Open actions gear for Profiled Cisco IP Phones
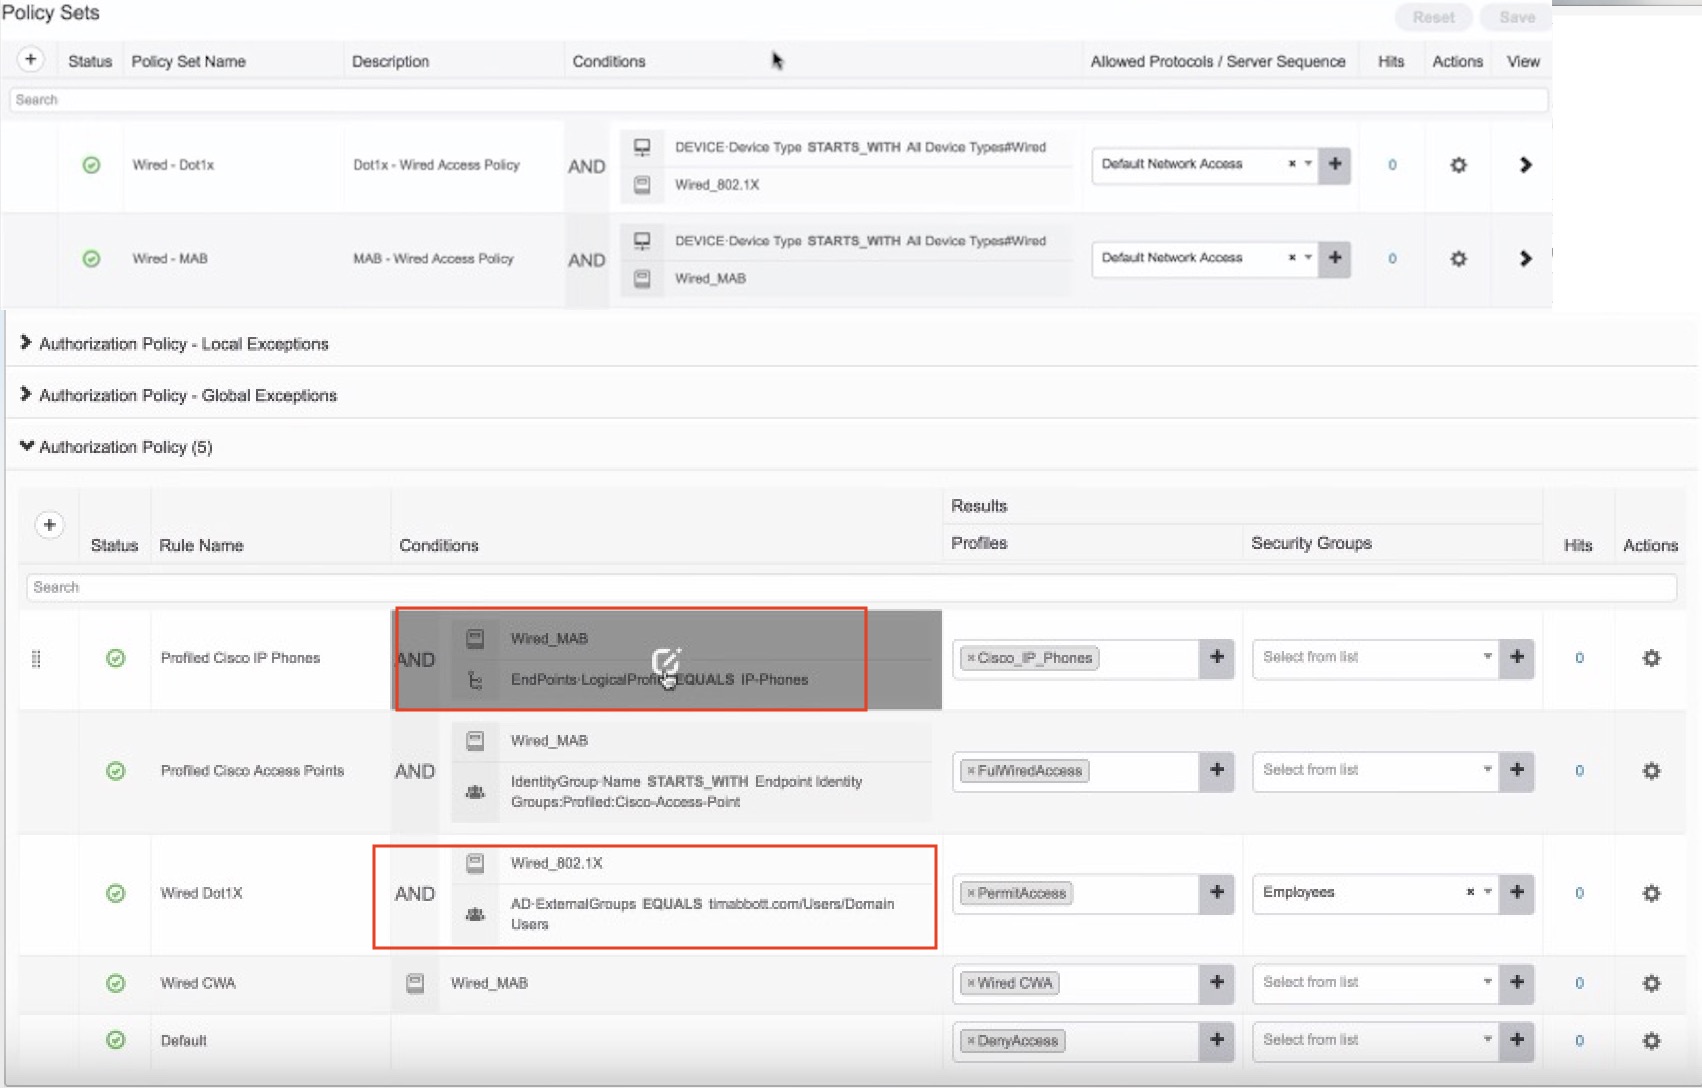Image resolution: width=1702 pixels, height=1088 pixels. pos(1651,658)
